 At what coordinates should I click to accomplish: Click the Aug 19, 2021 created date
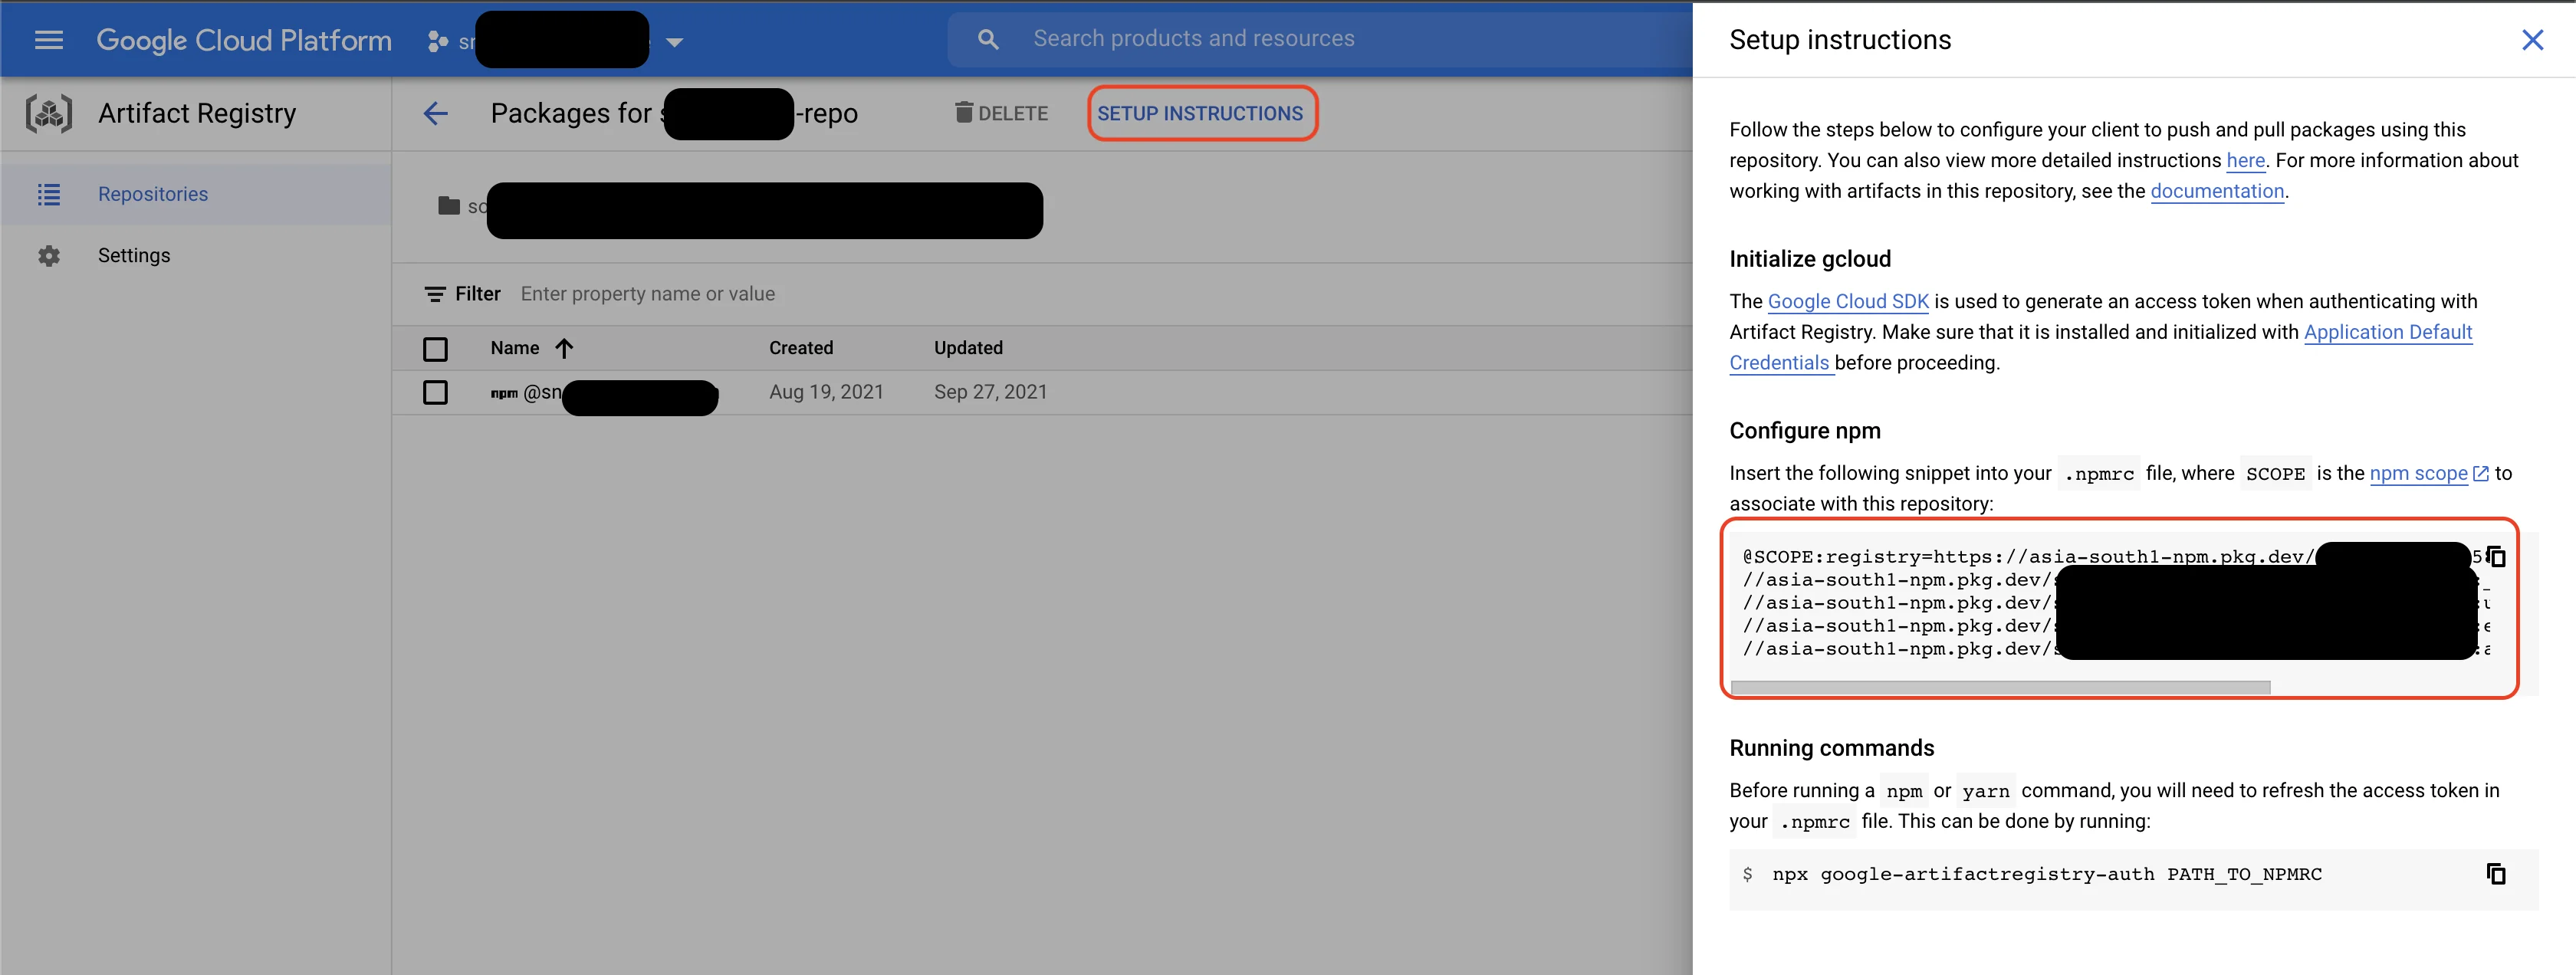click(826, 392)
